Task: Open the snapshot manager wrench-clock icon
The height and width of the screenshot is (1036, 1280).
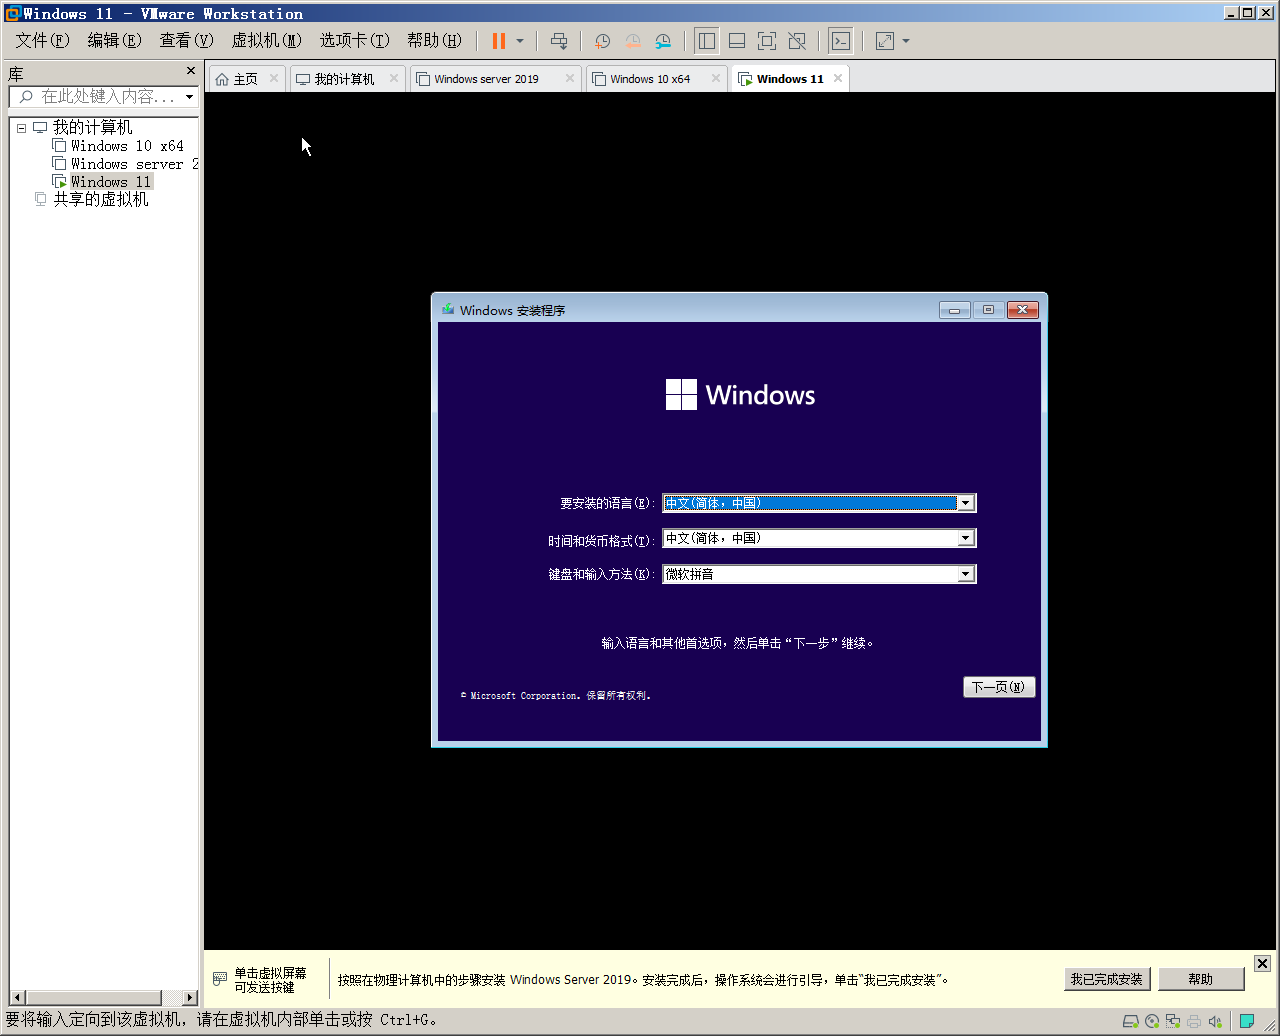Action: click(663, 41)
